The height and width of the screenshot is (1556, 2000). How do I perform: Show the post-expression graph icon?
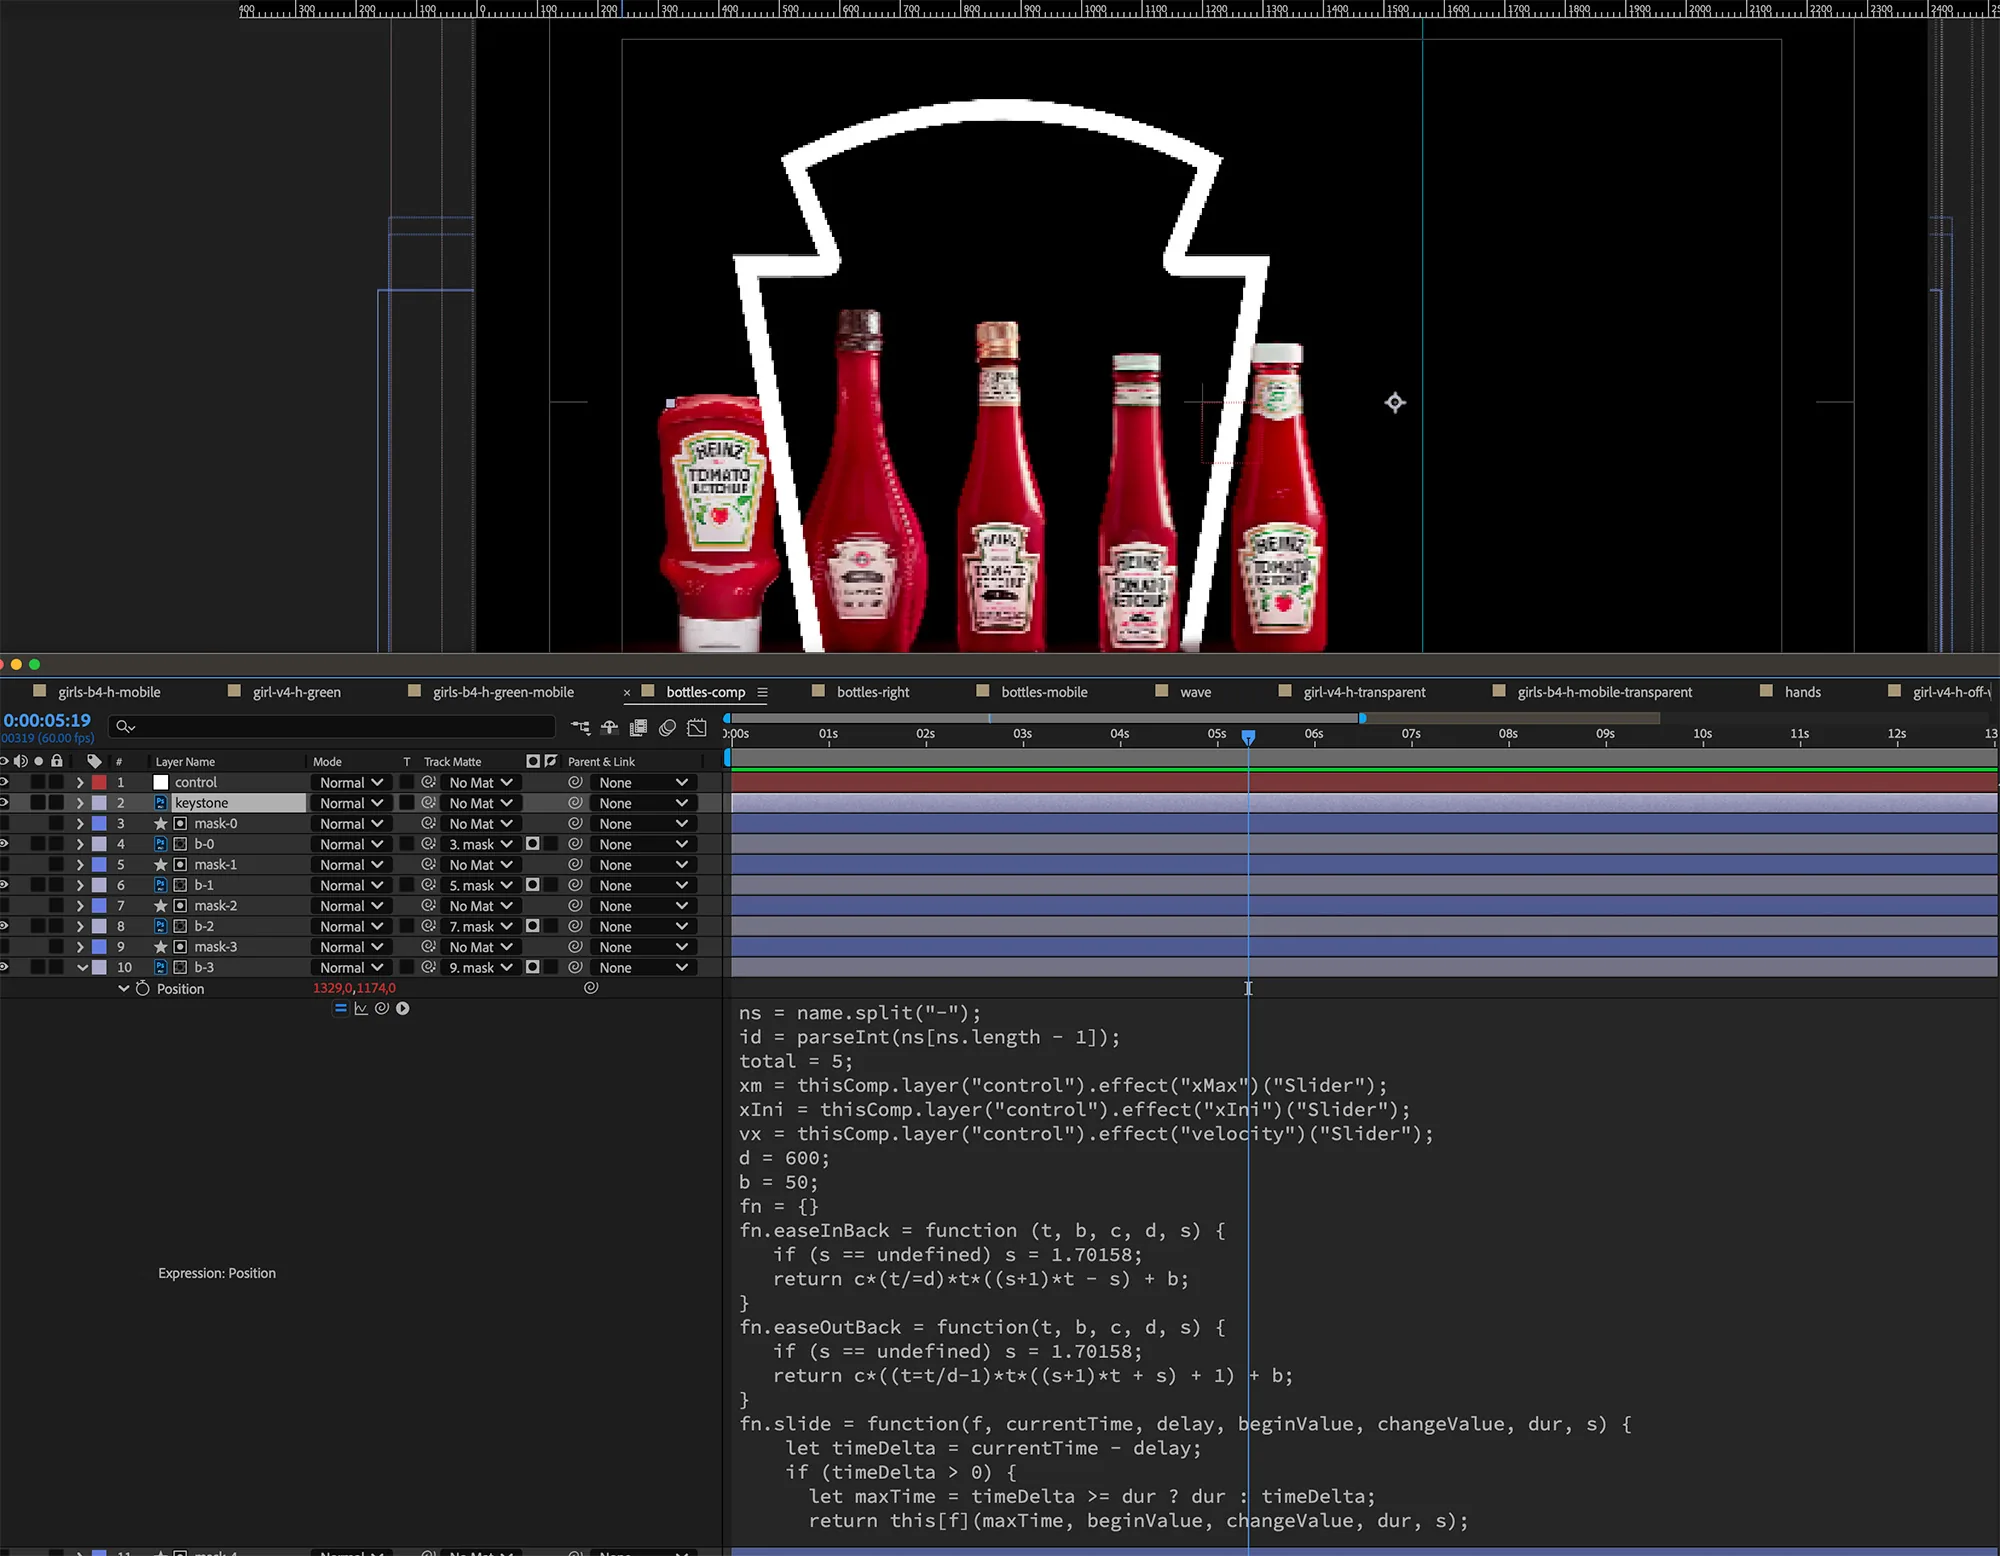[x=361, y=1008]
